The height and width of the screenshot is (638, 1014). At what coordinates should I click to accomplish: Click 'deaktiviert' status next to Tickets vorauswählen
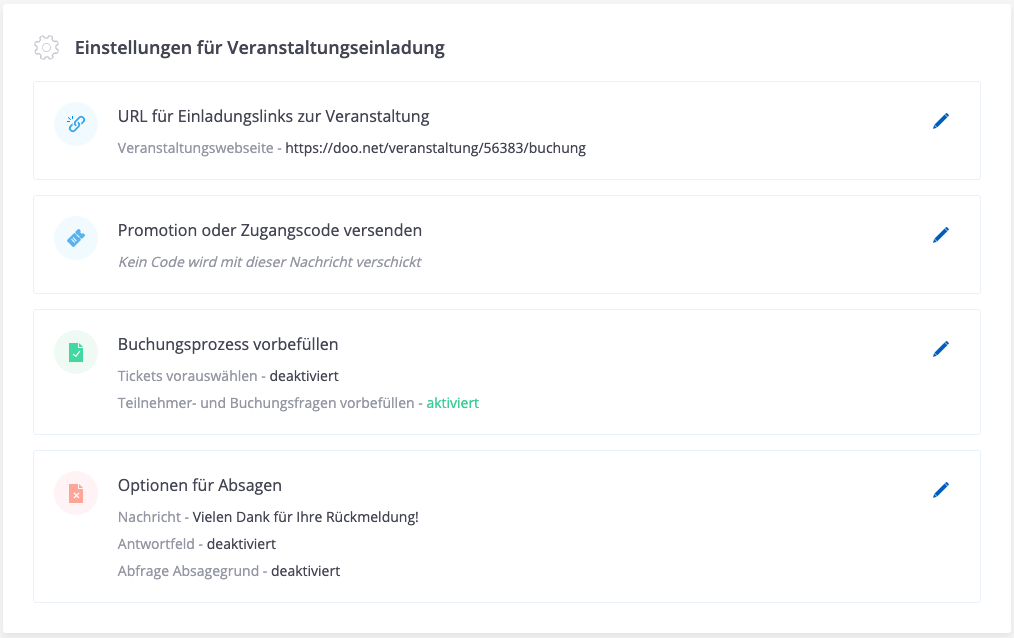click(x=304, y=376)
